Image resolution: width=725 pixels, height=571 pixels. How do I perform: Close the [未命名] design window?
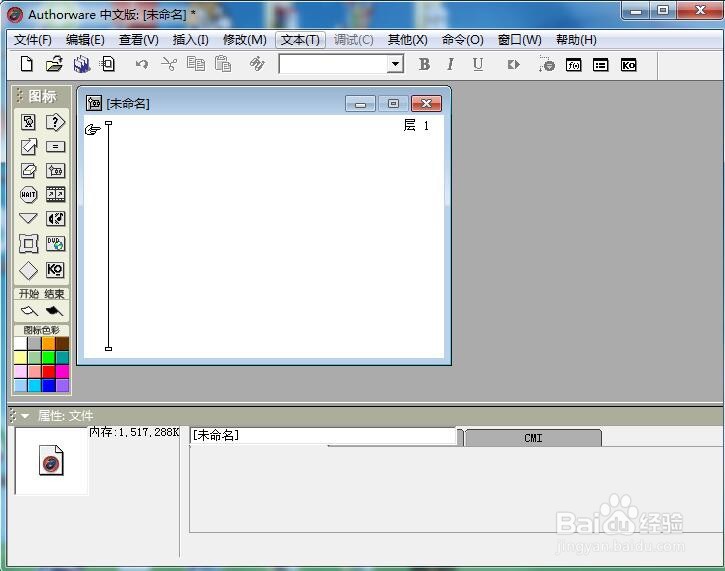point(426,104)
